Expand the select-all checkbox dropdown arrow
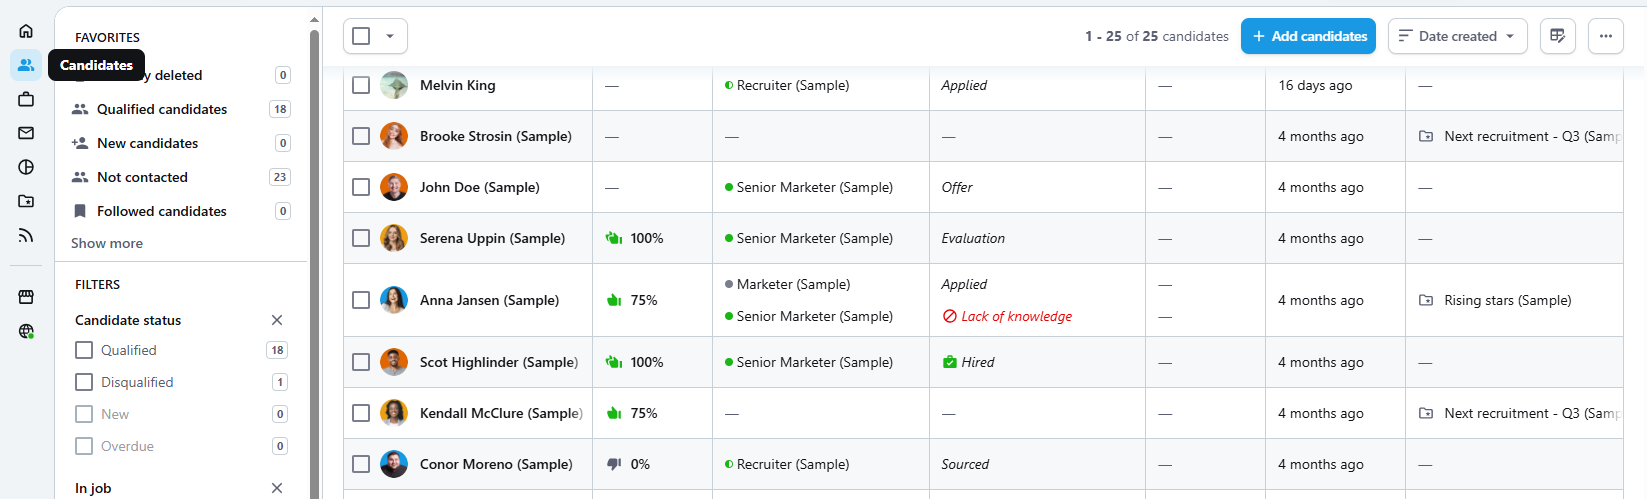 click(x=390, y=36)
